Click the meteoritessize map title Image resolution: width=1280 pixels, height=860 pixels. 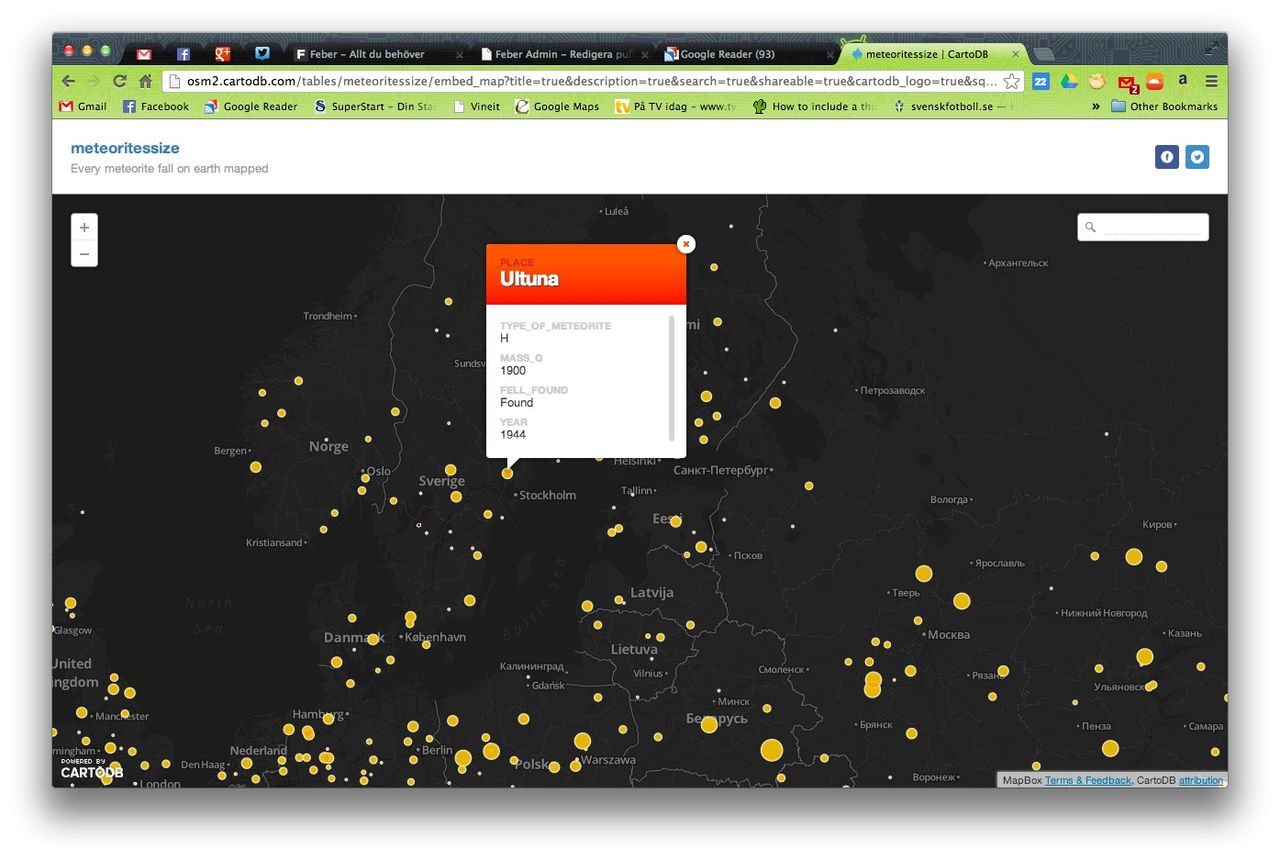click(x=125, y=148)
